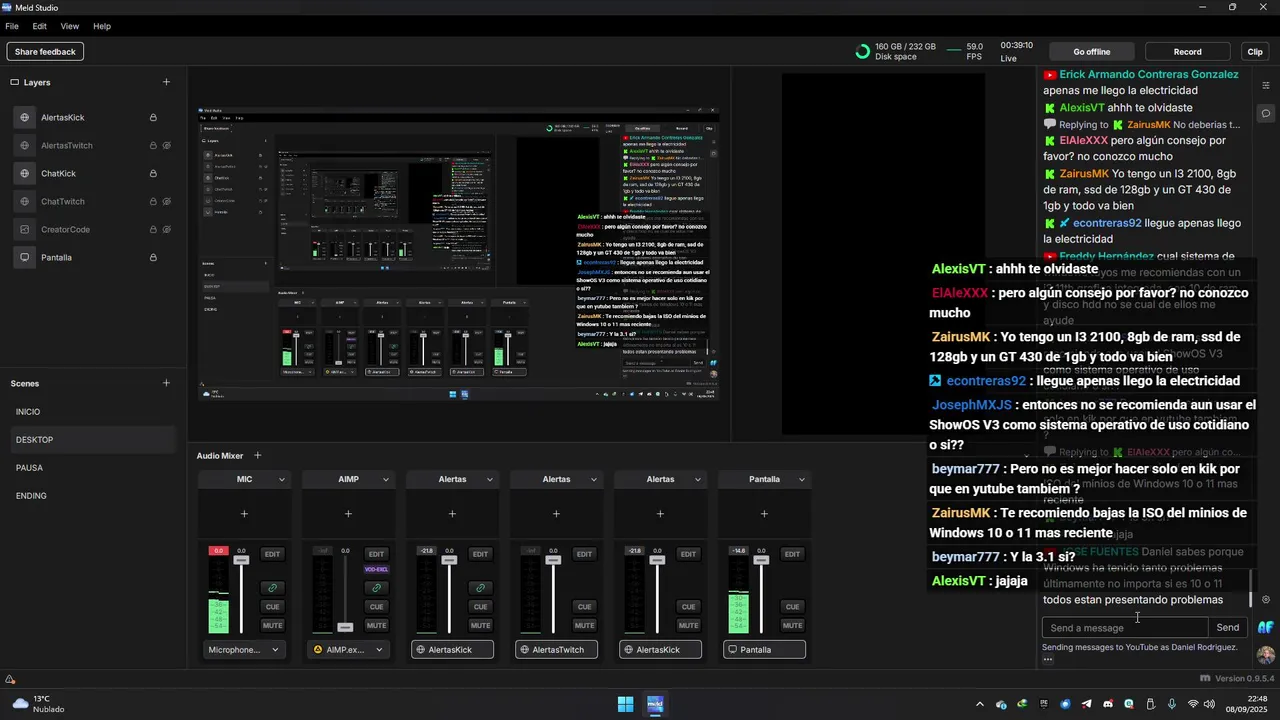Toggle lock on ChatKick layer
This screenshot has width=1280, height=720.
(x=153, y=174)
